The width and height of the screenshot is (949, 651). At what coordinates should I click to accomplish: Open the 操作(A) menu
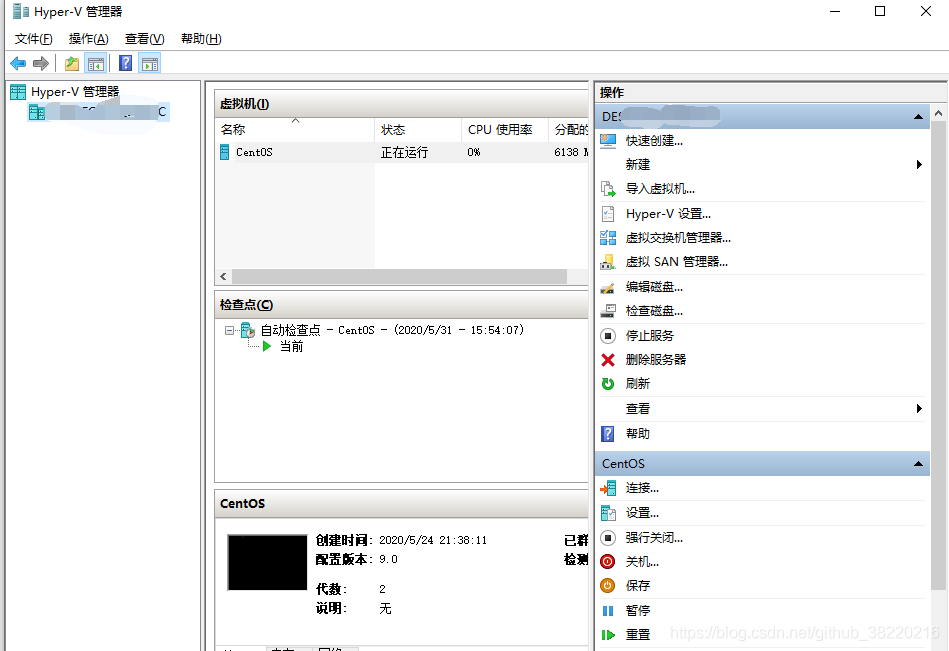click(88, 39)
